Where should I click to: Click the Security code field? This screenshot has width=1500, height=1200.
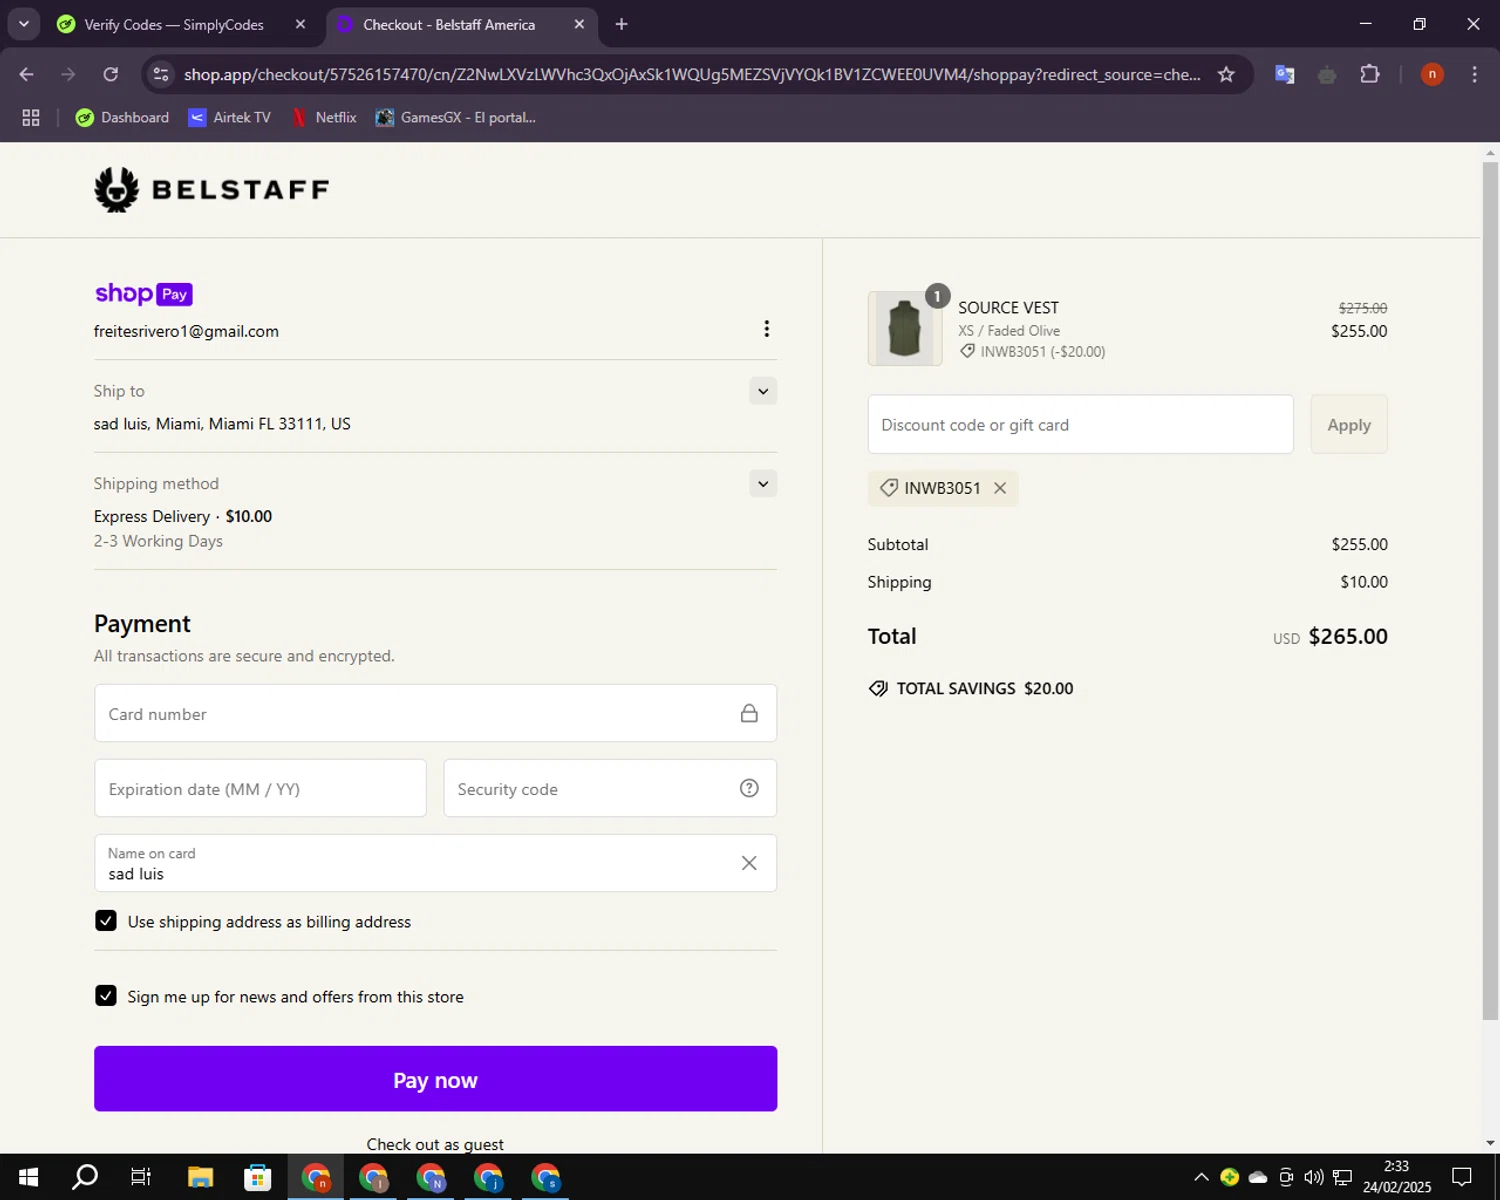point(610,788)
